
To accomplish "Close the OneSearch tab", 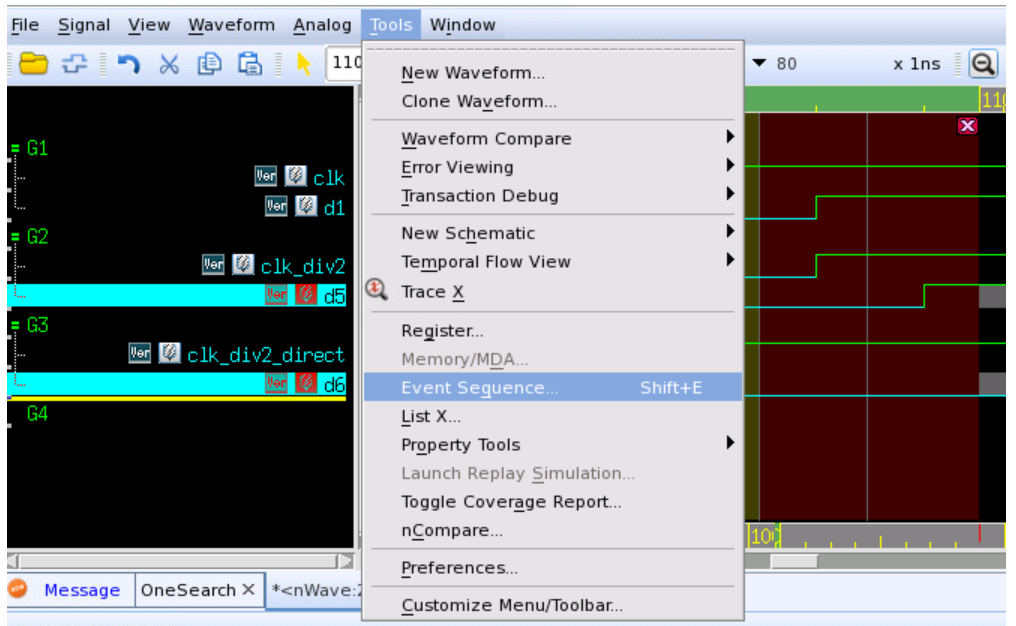I will (x=248, y=589).
